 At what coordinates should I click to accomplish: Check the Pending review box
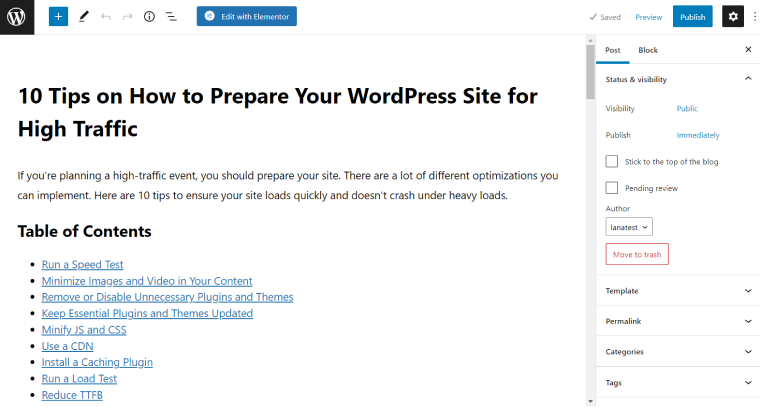pyautogui.click(x=612, y=188)
